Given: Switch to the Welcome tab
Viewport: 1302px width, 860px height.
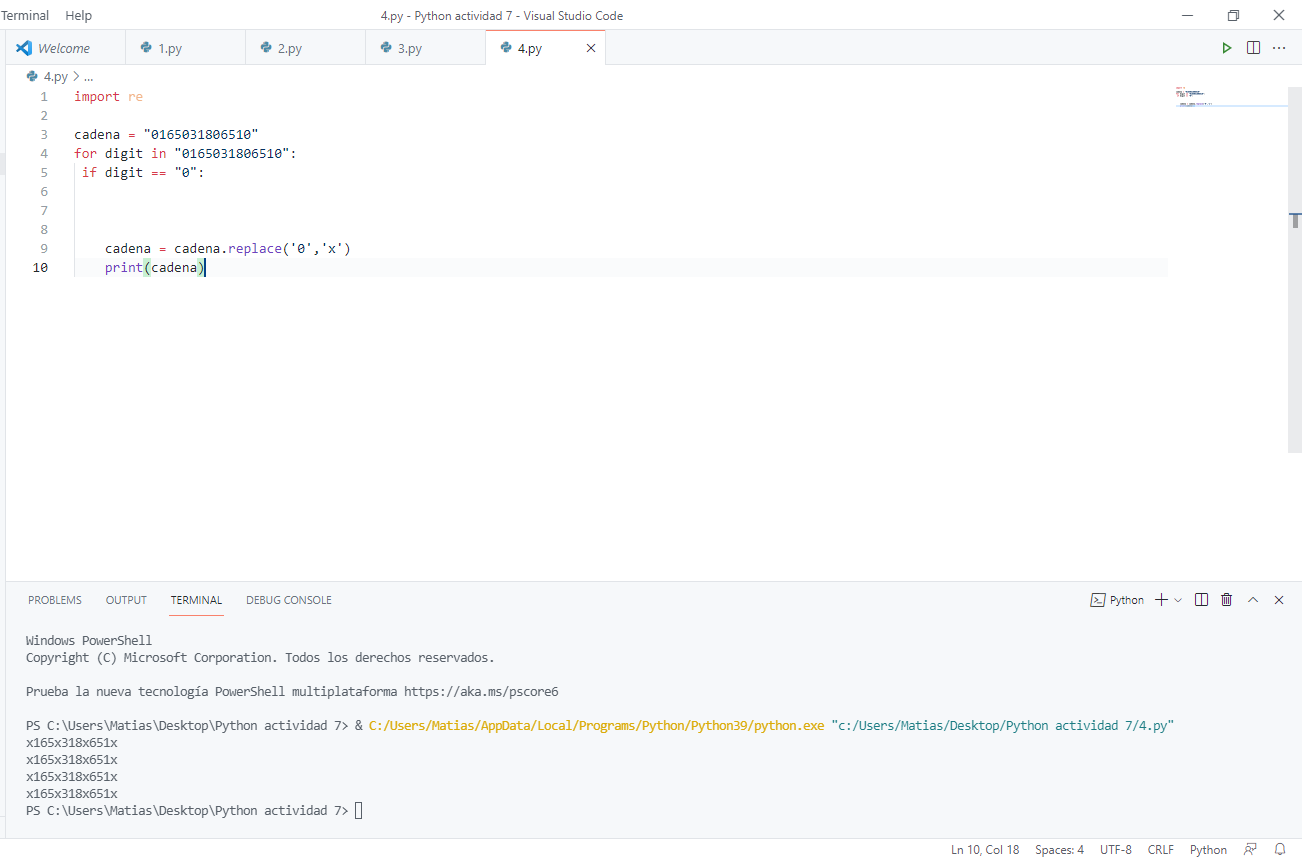Looking at the screenshot, I should (65, 48).
